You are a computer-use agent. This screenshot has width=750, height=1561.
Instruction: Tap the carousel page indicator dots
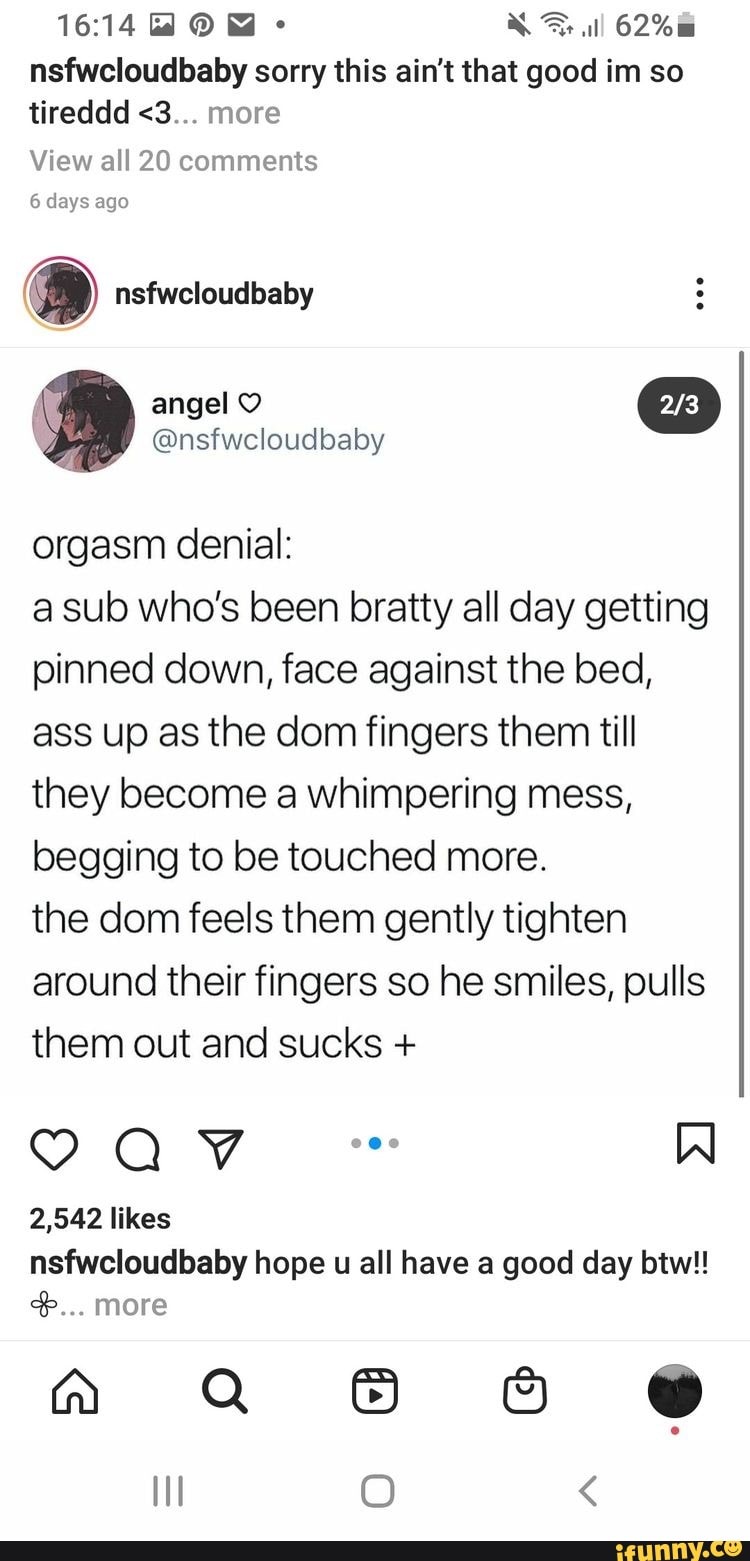(375, 1143)
